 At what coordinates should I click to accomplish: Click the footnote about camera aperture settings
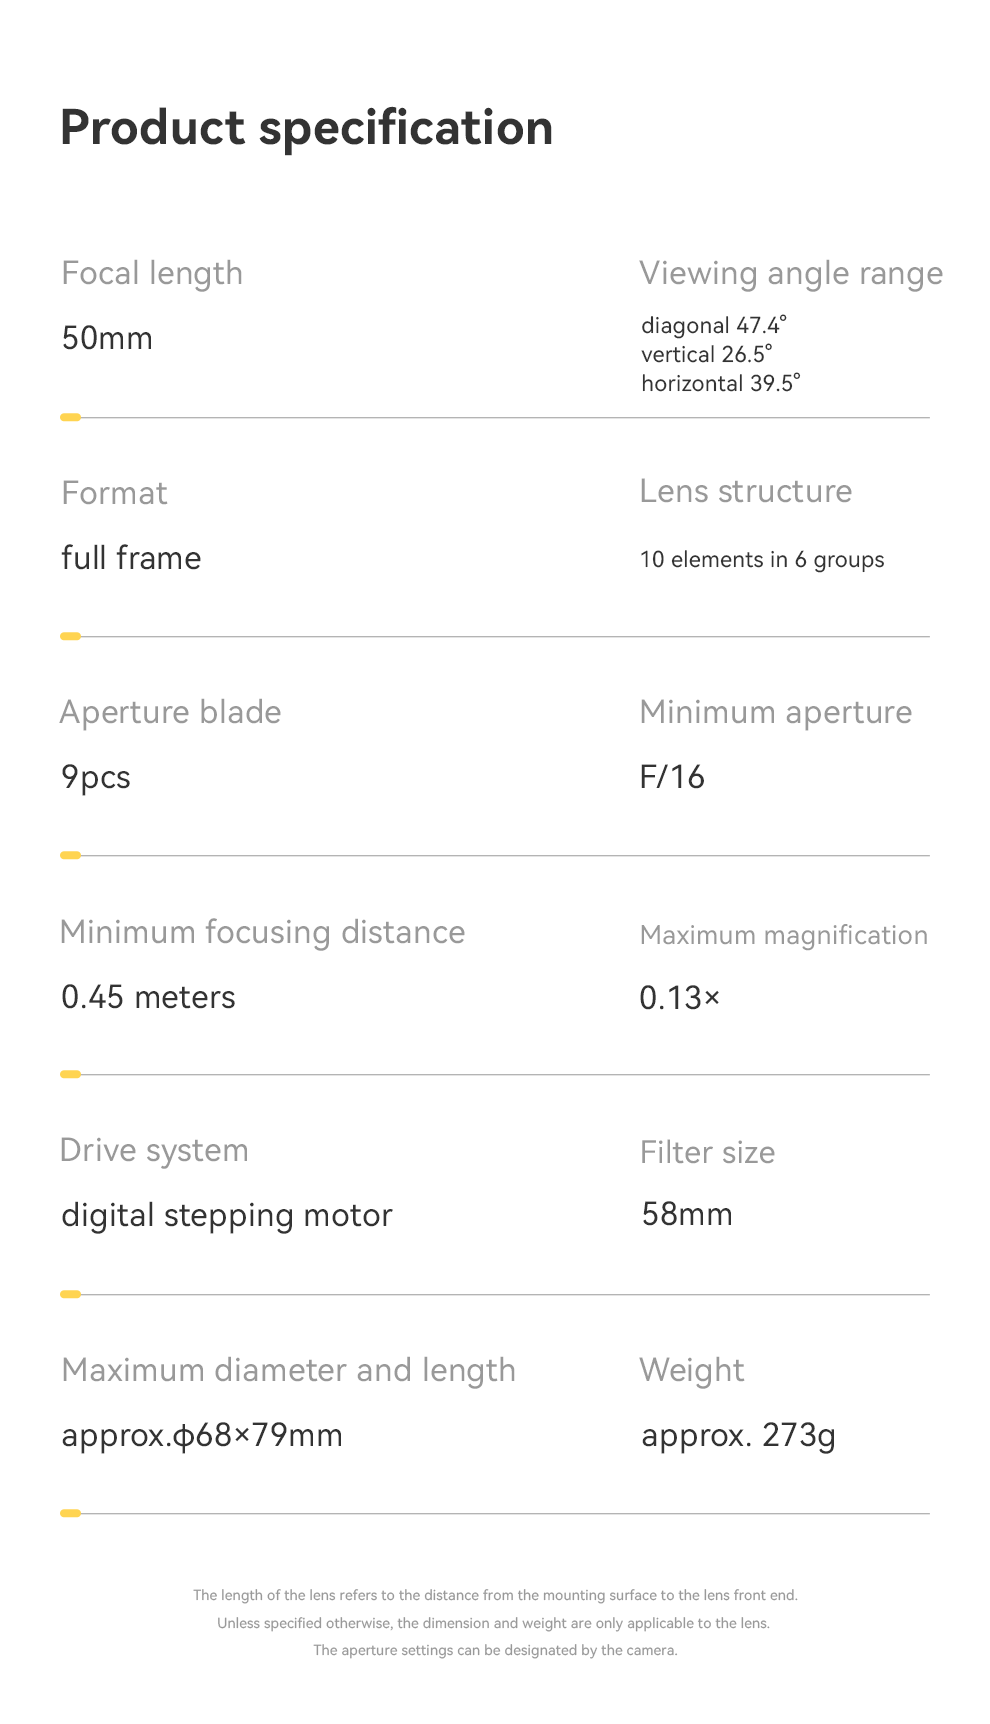[495, 1650]
